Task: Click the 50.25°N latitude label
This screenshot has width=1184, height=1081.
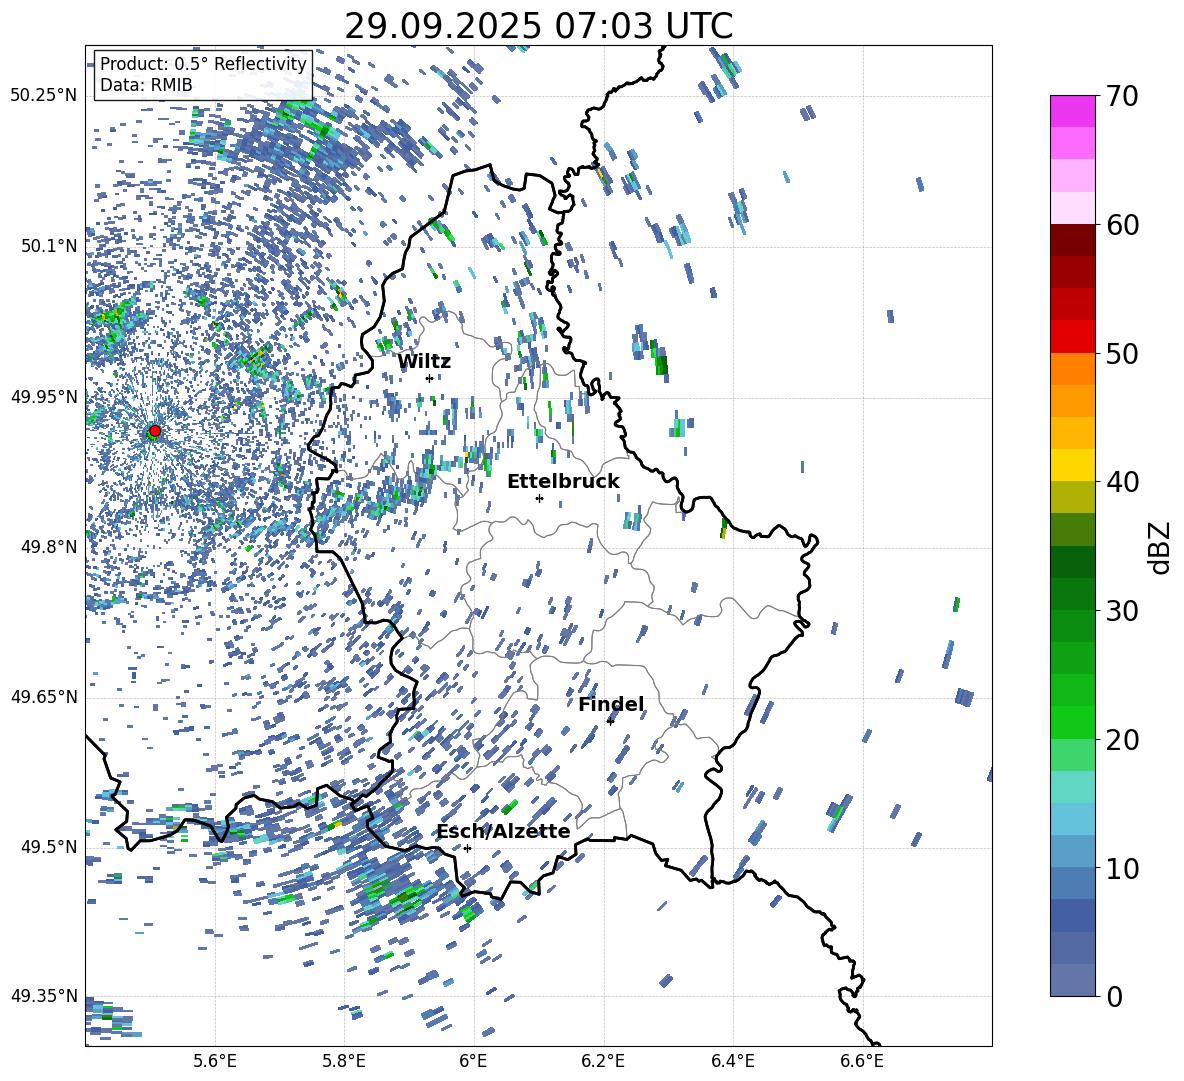Action: tap(44, 96)
